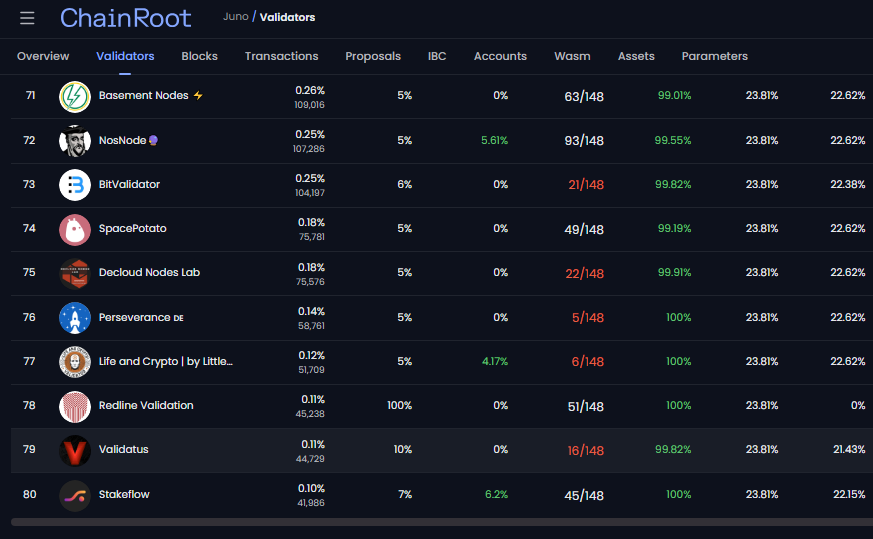Click BitValidator 6% commission value
The width and height of the screenshot is (873, 539).
[405, 184]
